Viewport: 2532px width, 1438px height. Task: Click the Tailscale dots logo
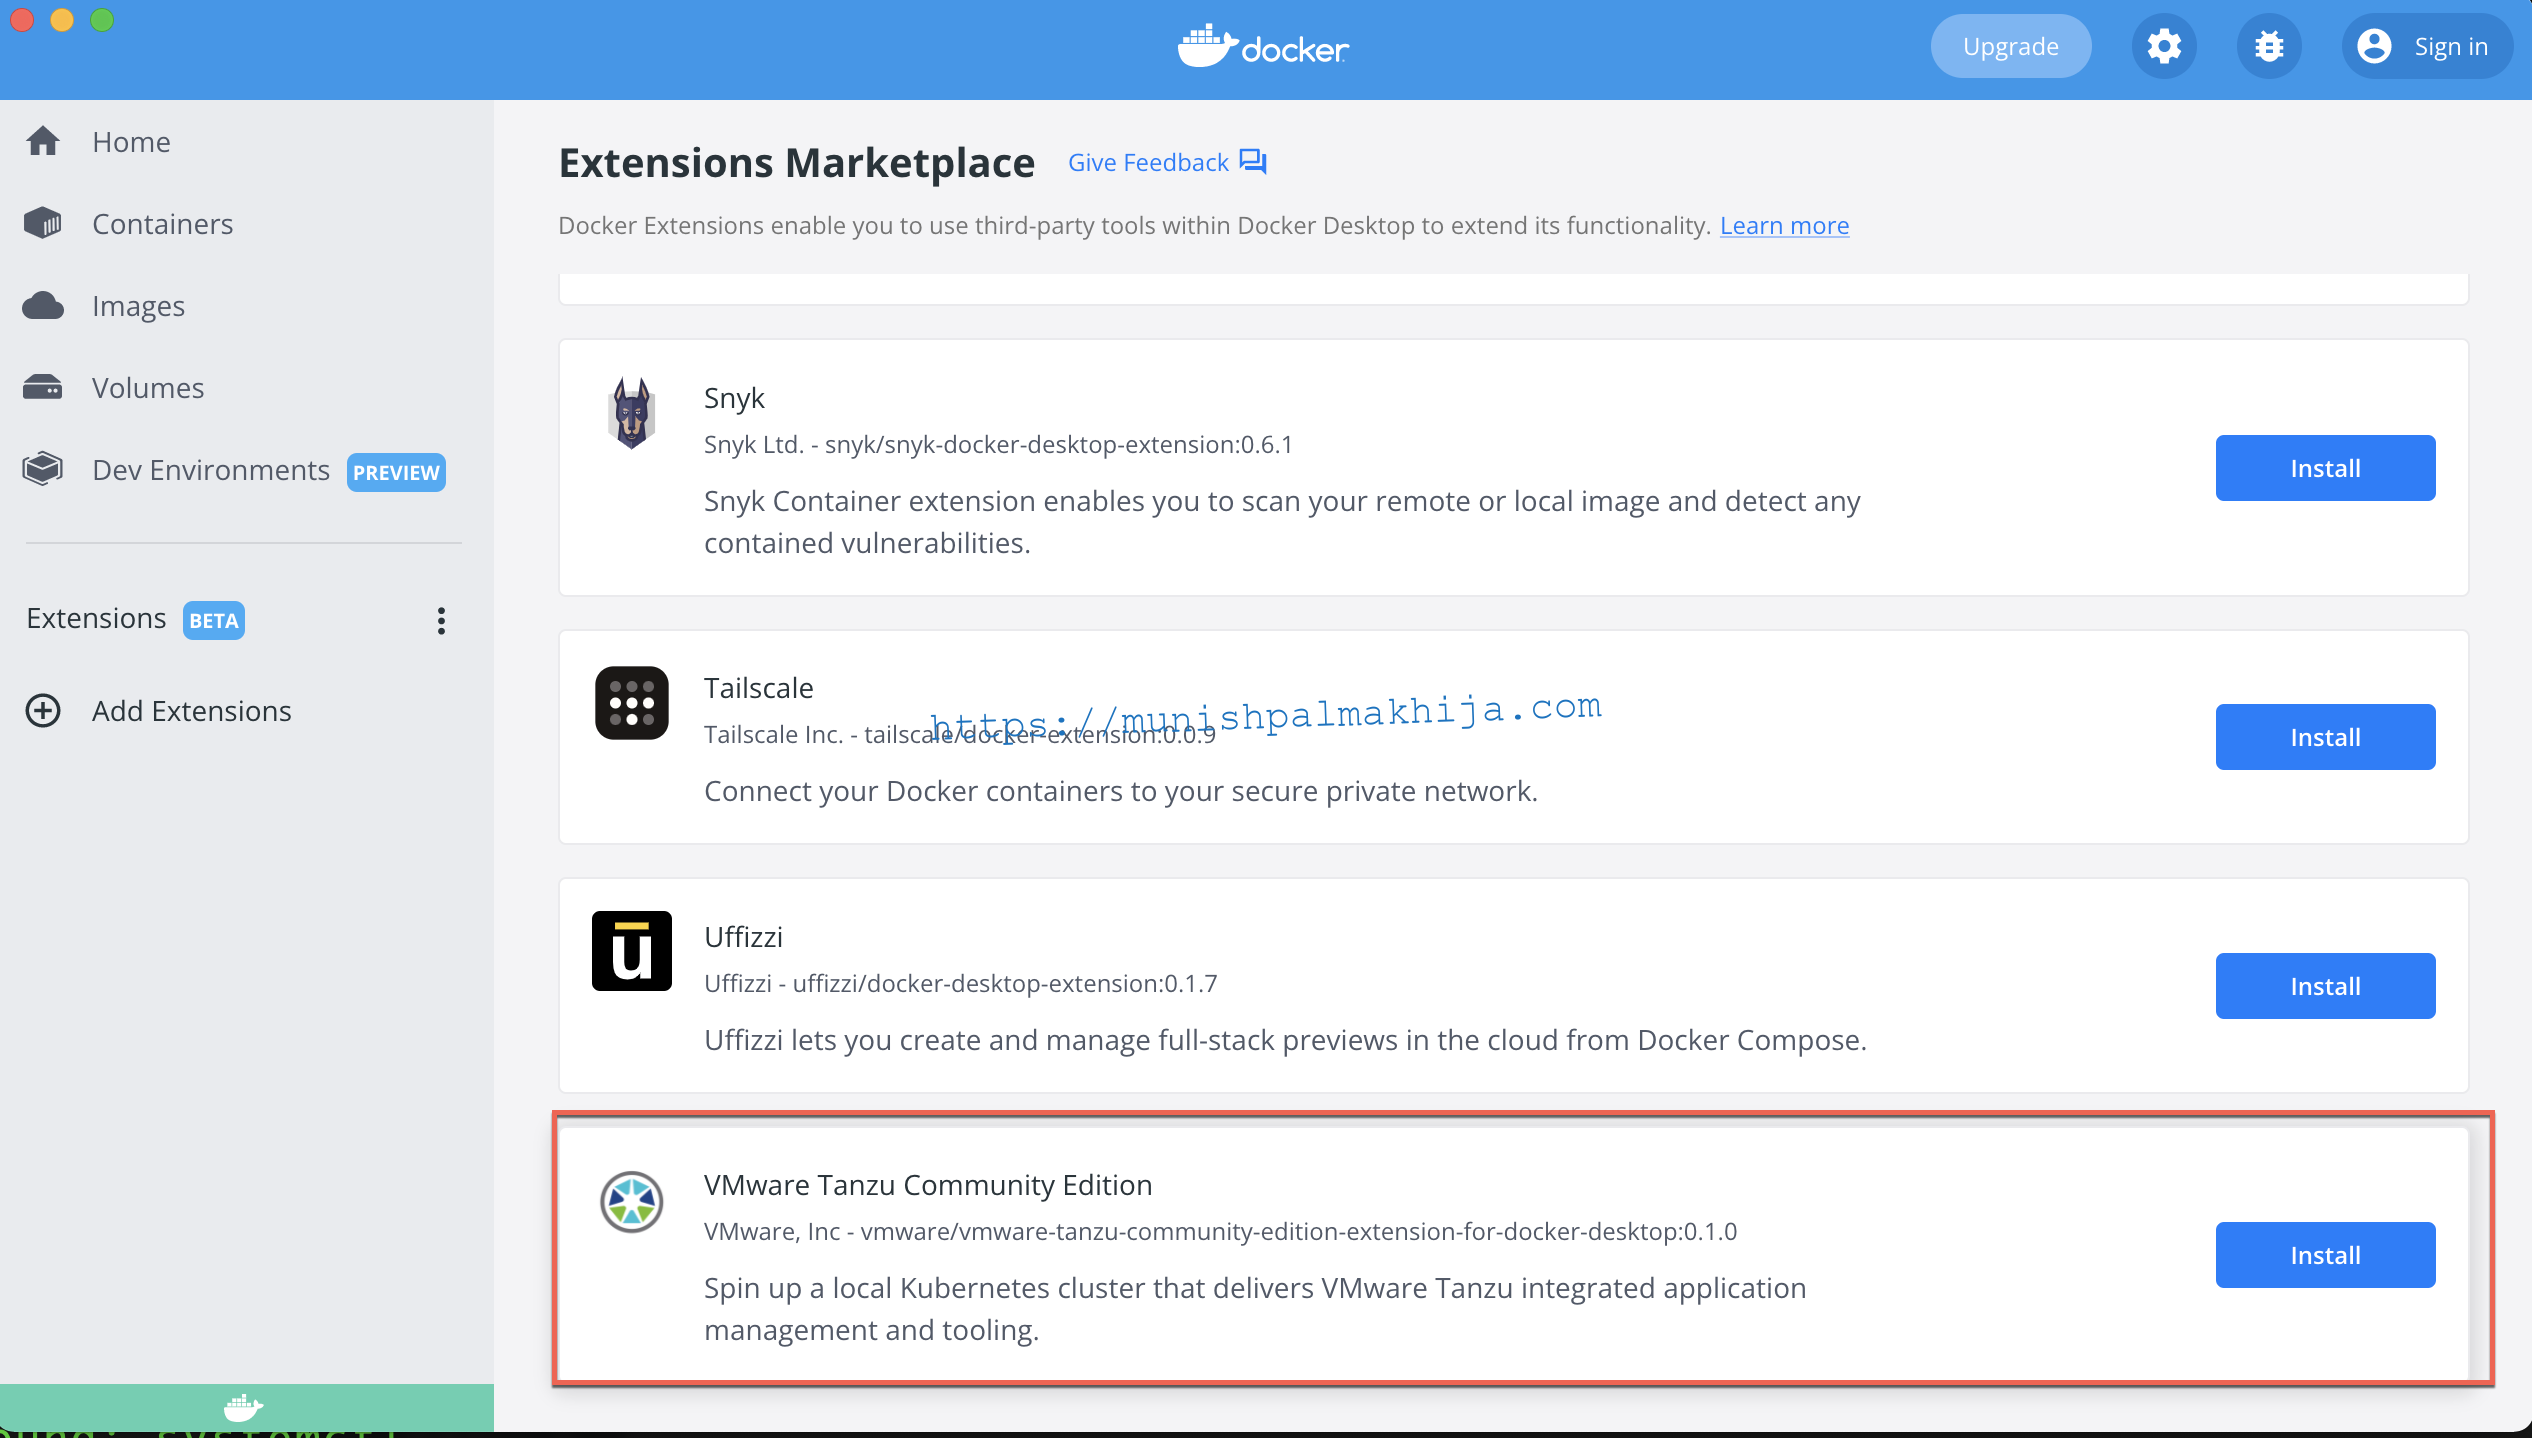pos(631,703)
